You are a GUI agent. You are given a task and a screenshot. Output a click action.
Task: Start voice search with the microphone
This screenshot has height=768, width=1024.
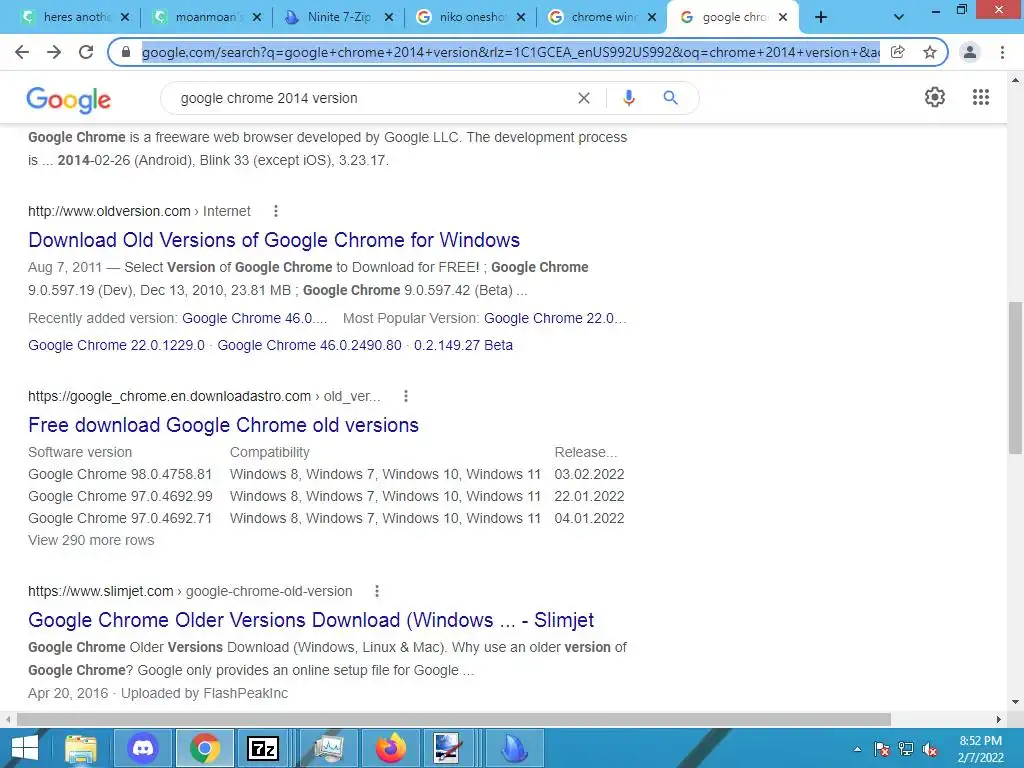628,98
